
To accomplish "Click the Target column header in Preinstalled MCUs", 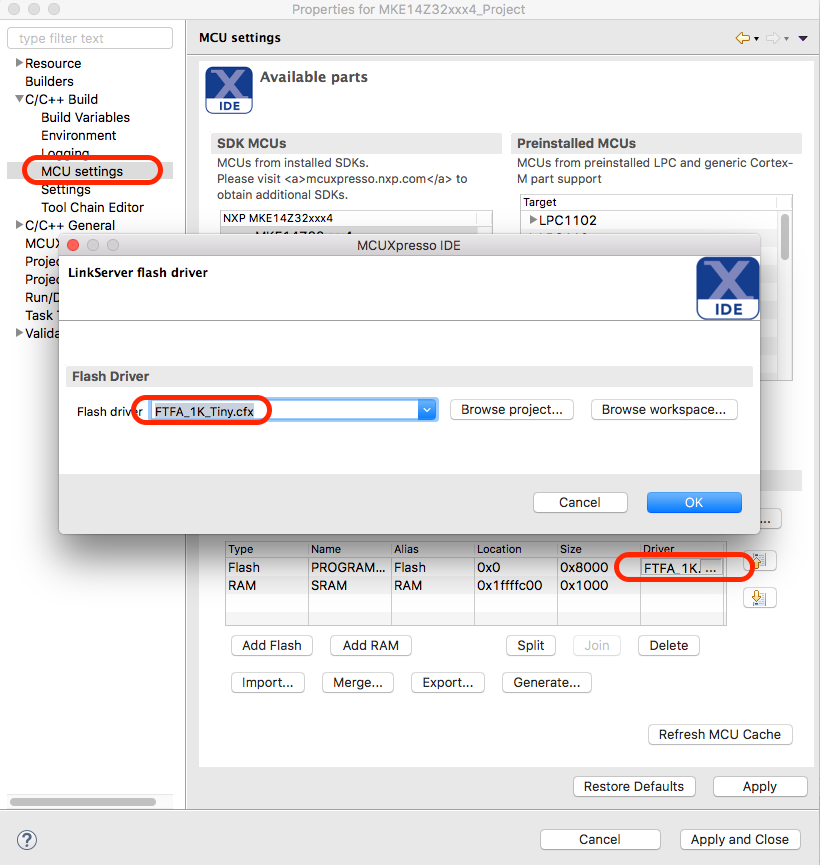I will click(648, 202).
